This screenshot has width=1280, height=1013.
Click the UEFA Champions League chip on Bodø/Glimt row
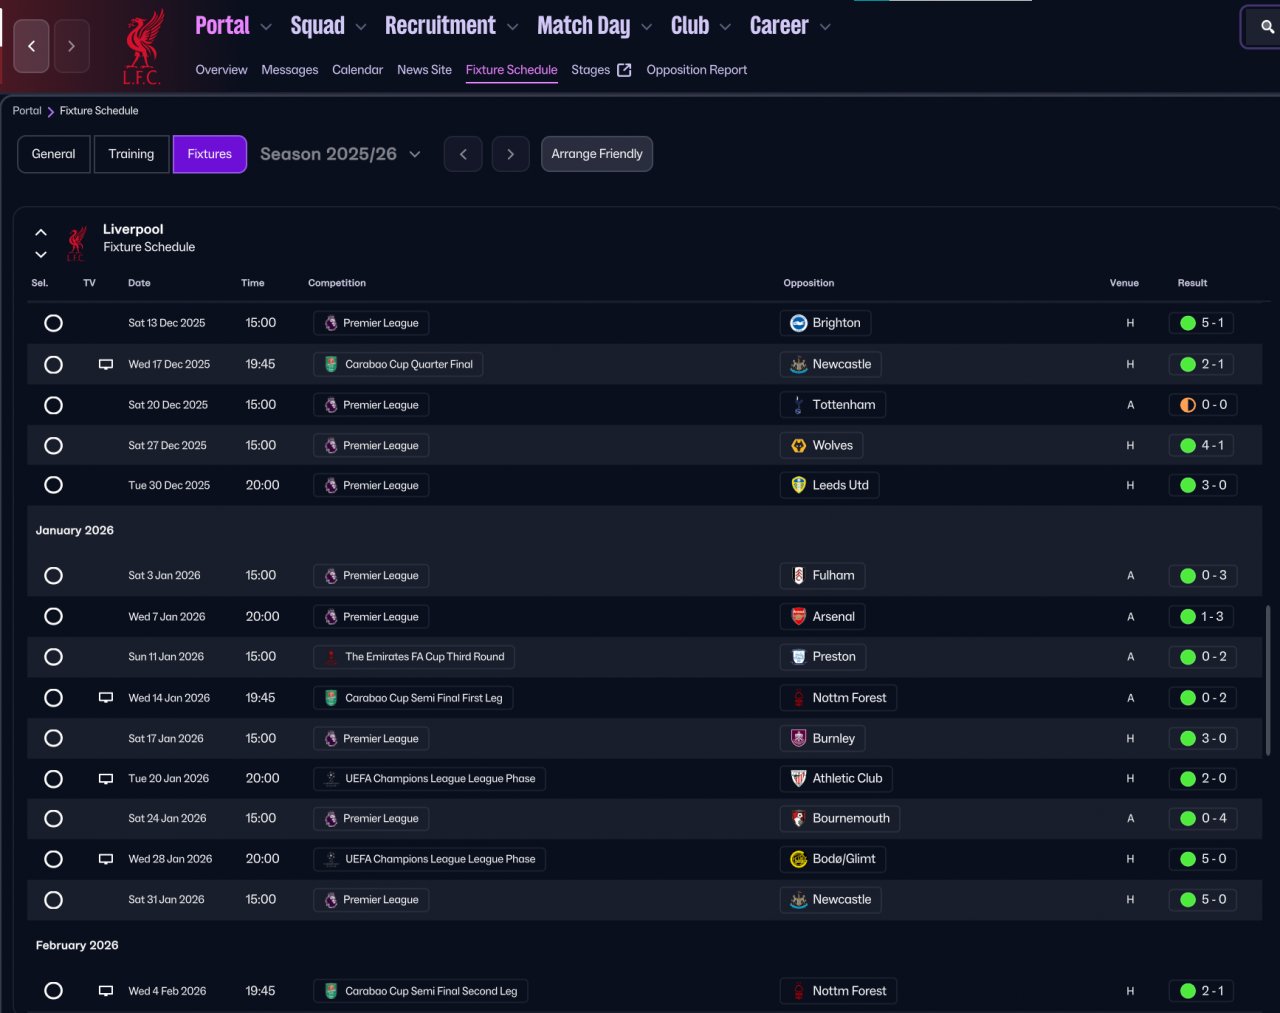pos(430,859)
